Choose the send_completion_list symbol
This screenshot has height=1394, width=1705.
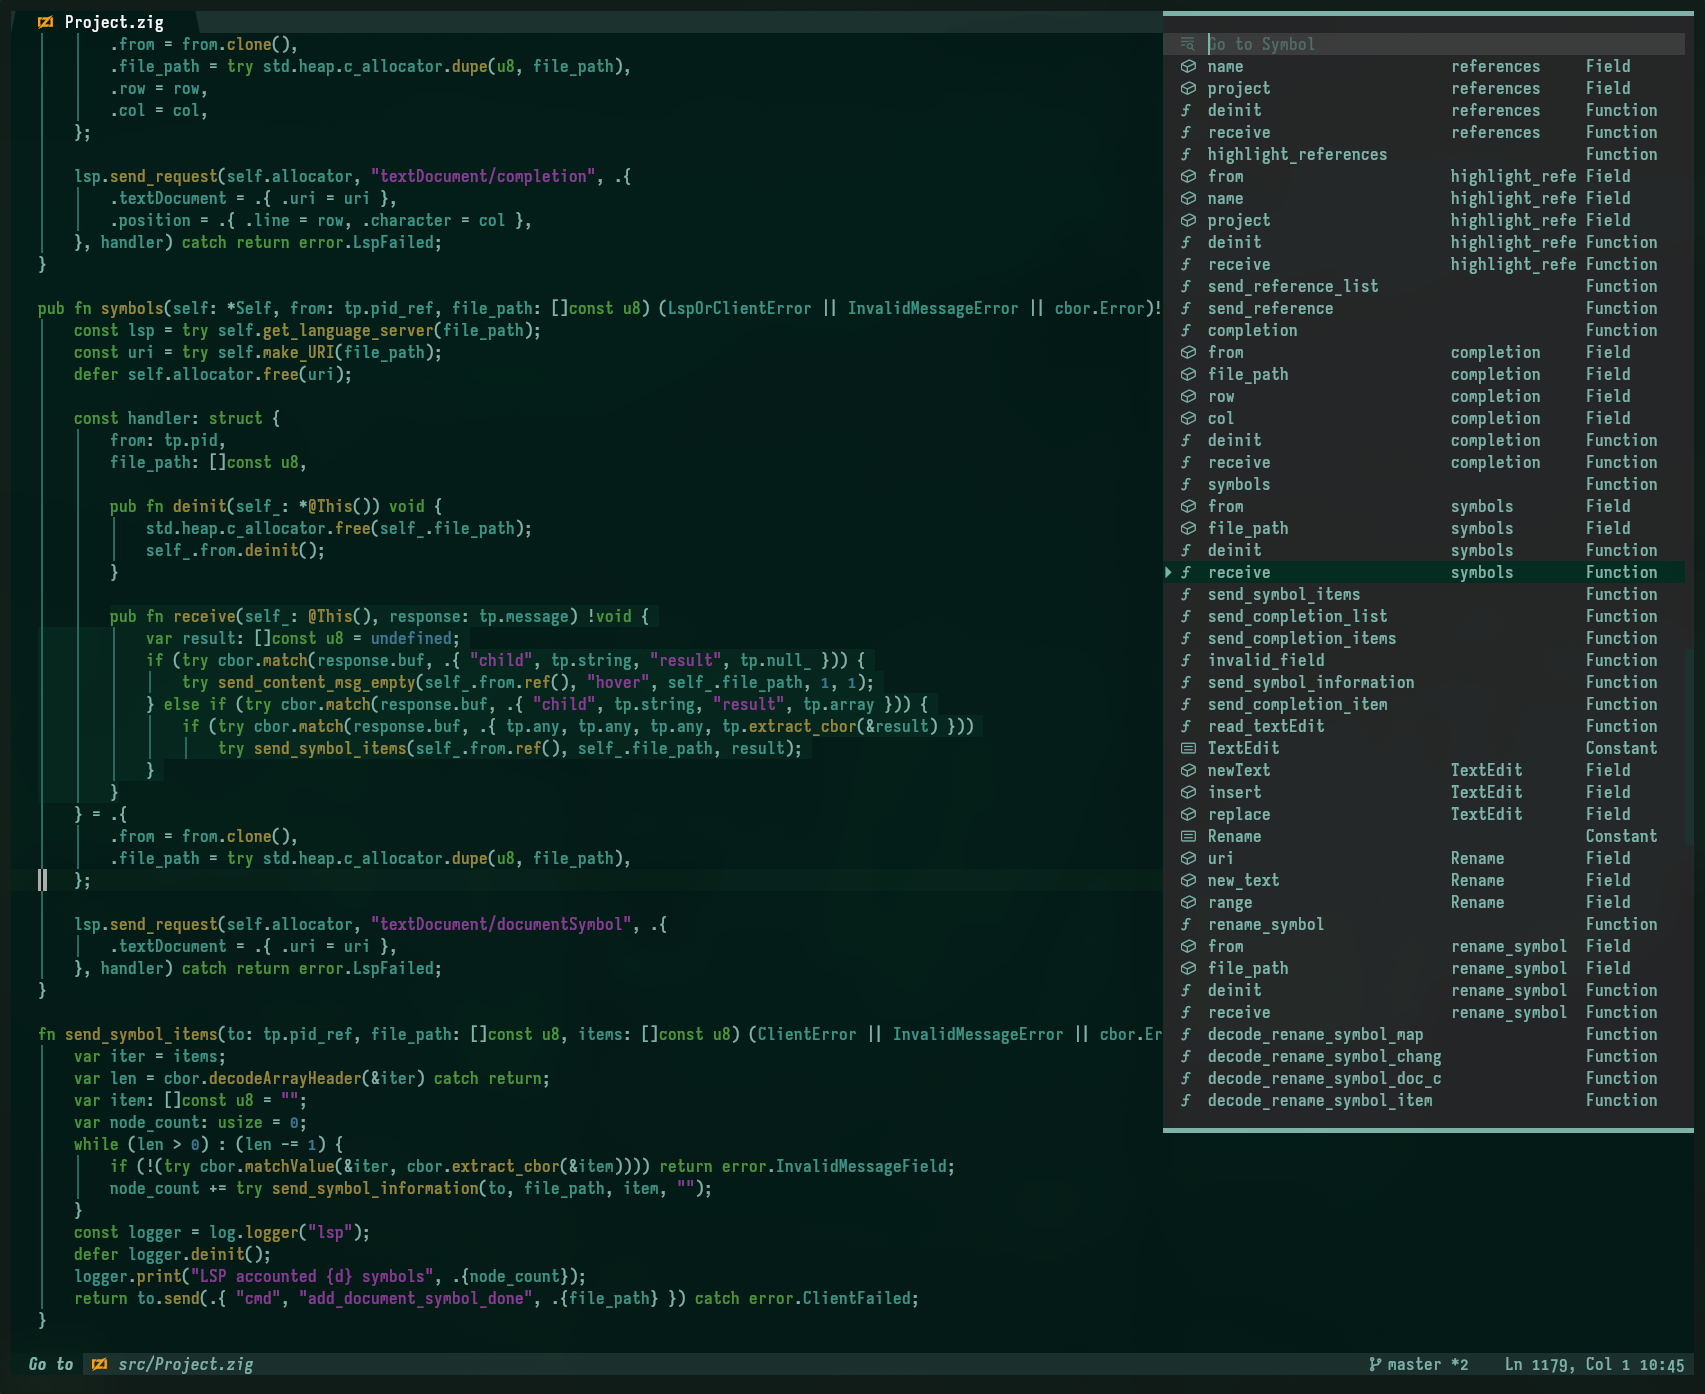click(1297, 616)
